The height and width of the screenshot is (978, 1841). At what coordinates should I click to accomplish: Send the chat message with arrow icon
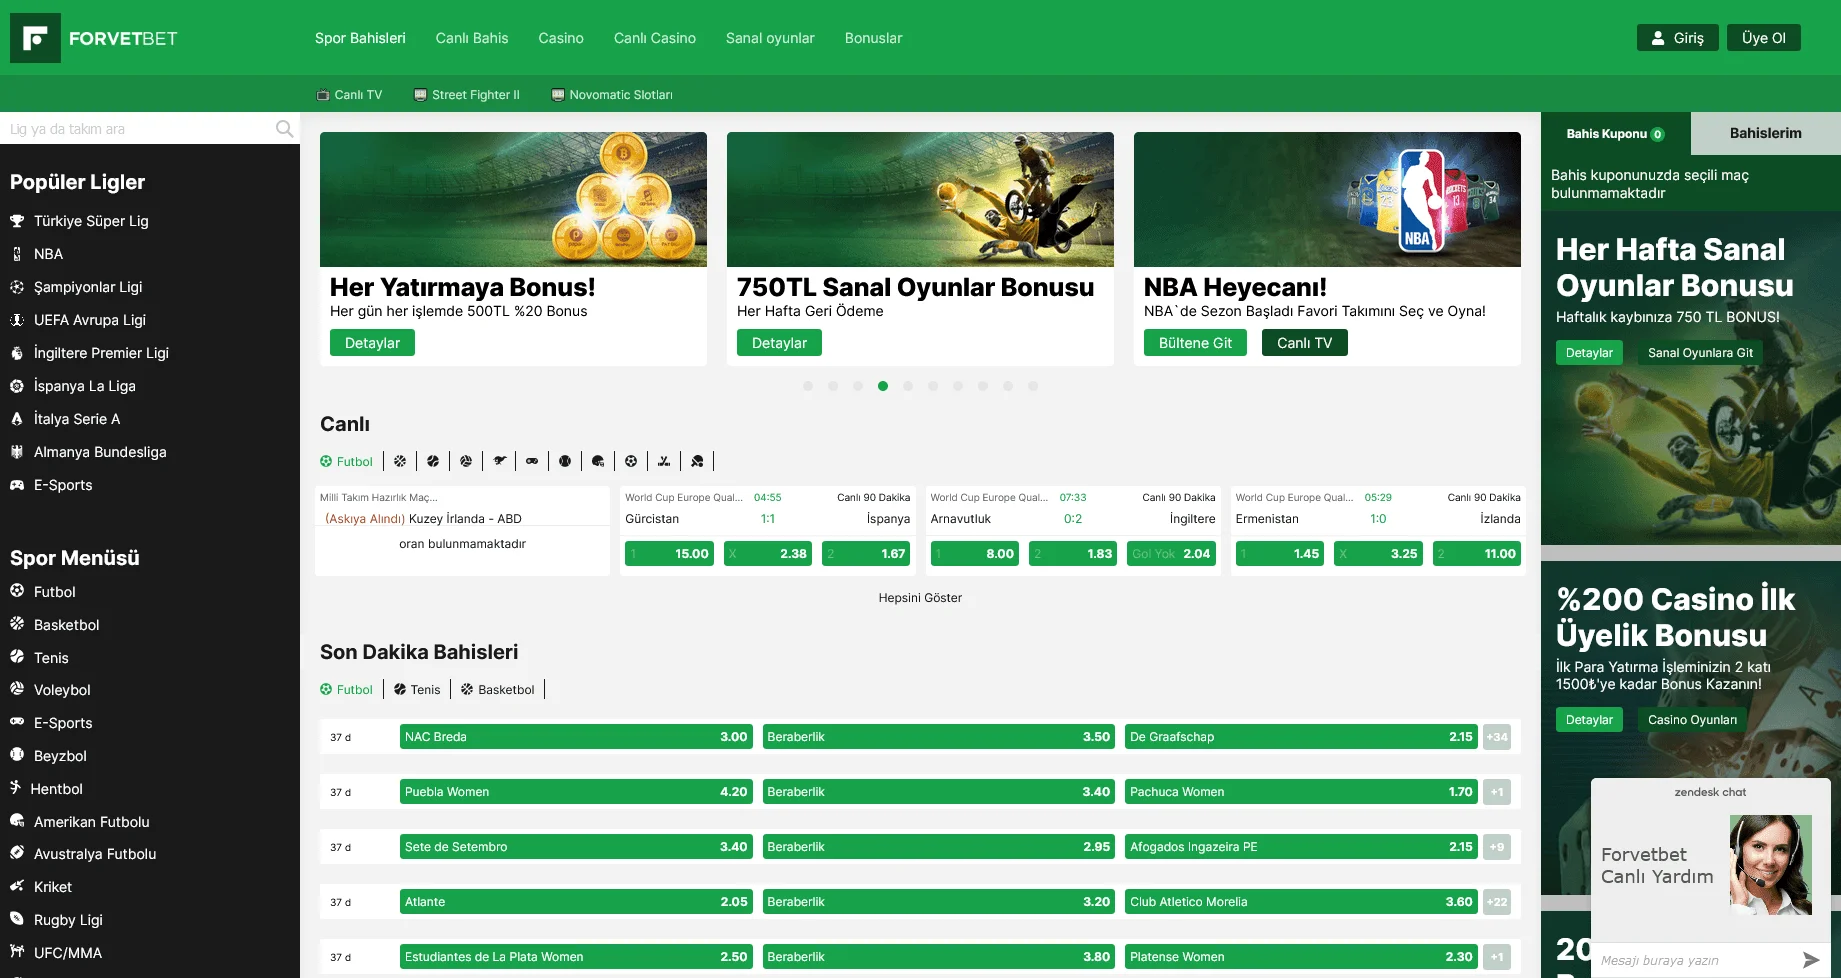[1810, 960]
